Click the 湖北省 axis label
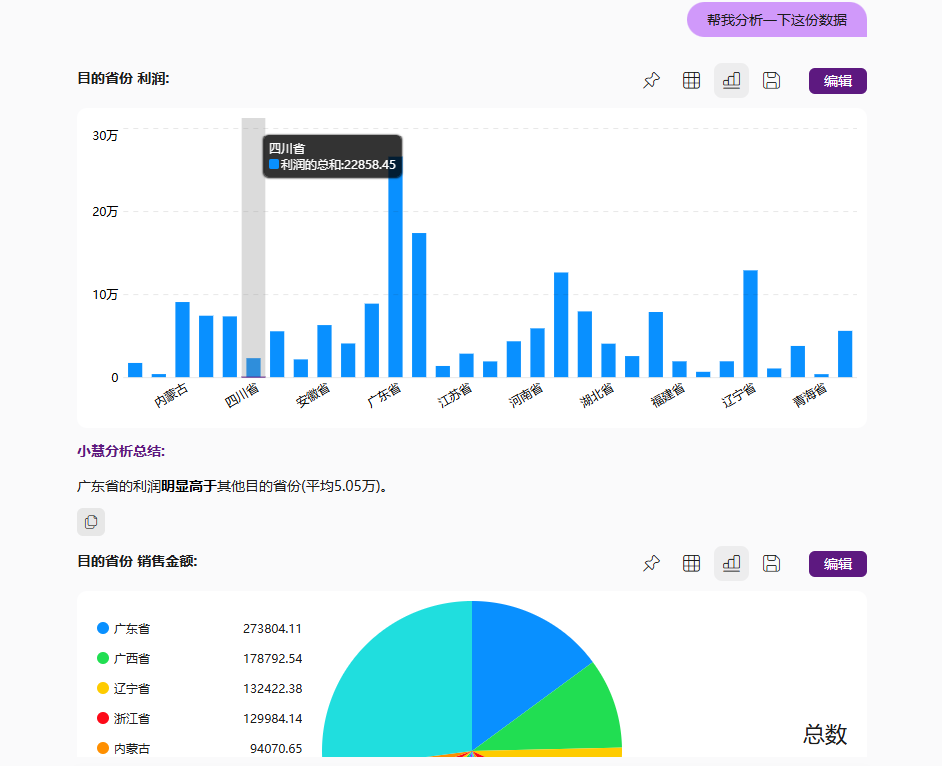The width and height of the screenshot is (942, 766). pos(597,396)
